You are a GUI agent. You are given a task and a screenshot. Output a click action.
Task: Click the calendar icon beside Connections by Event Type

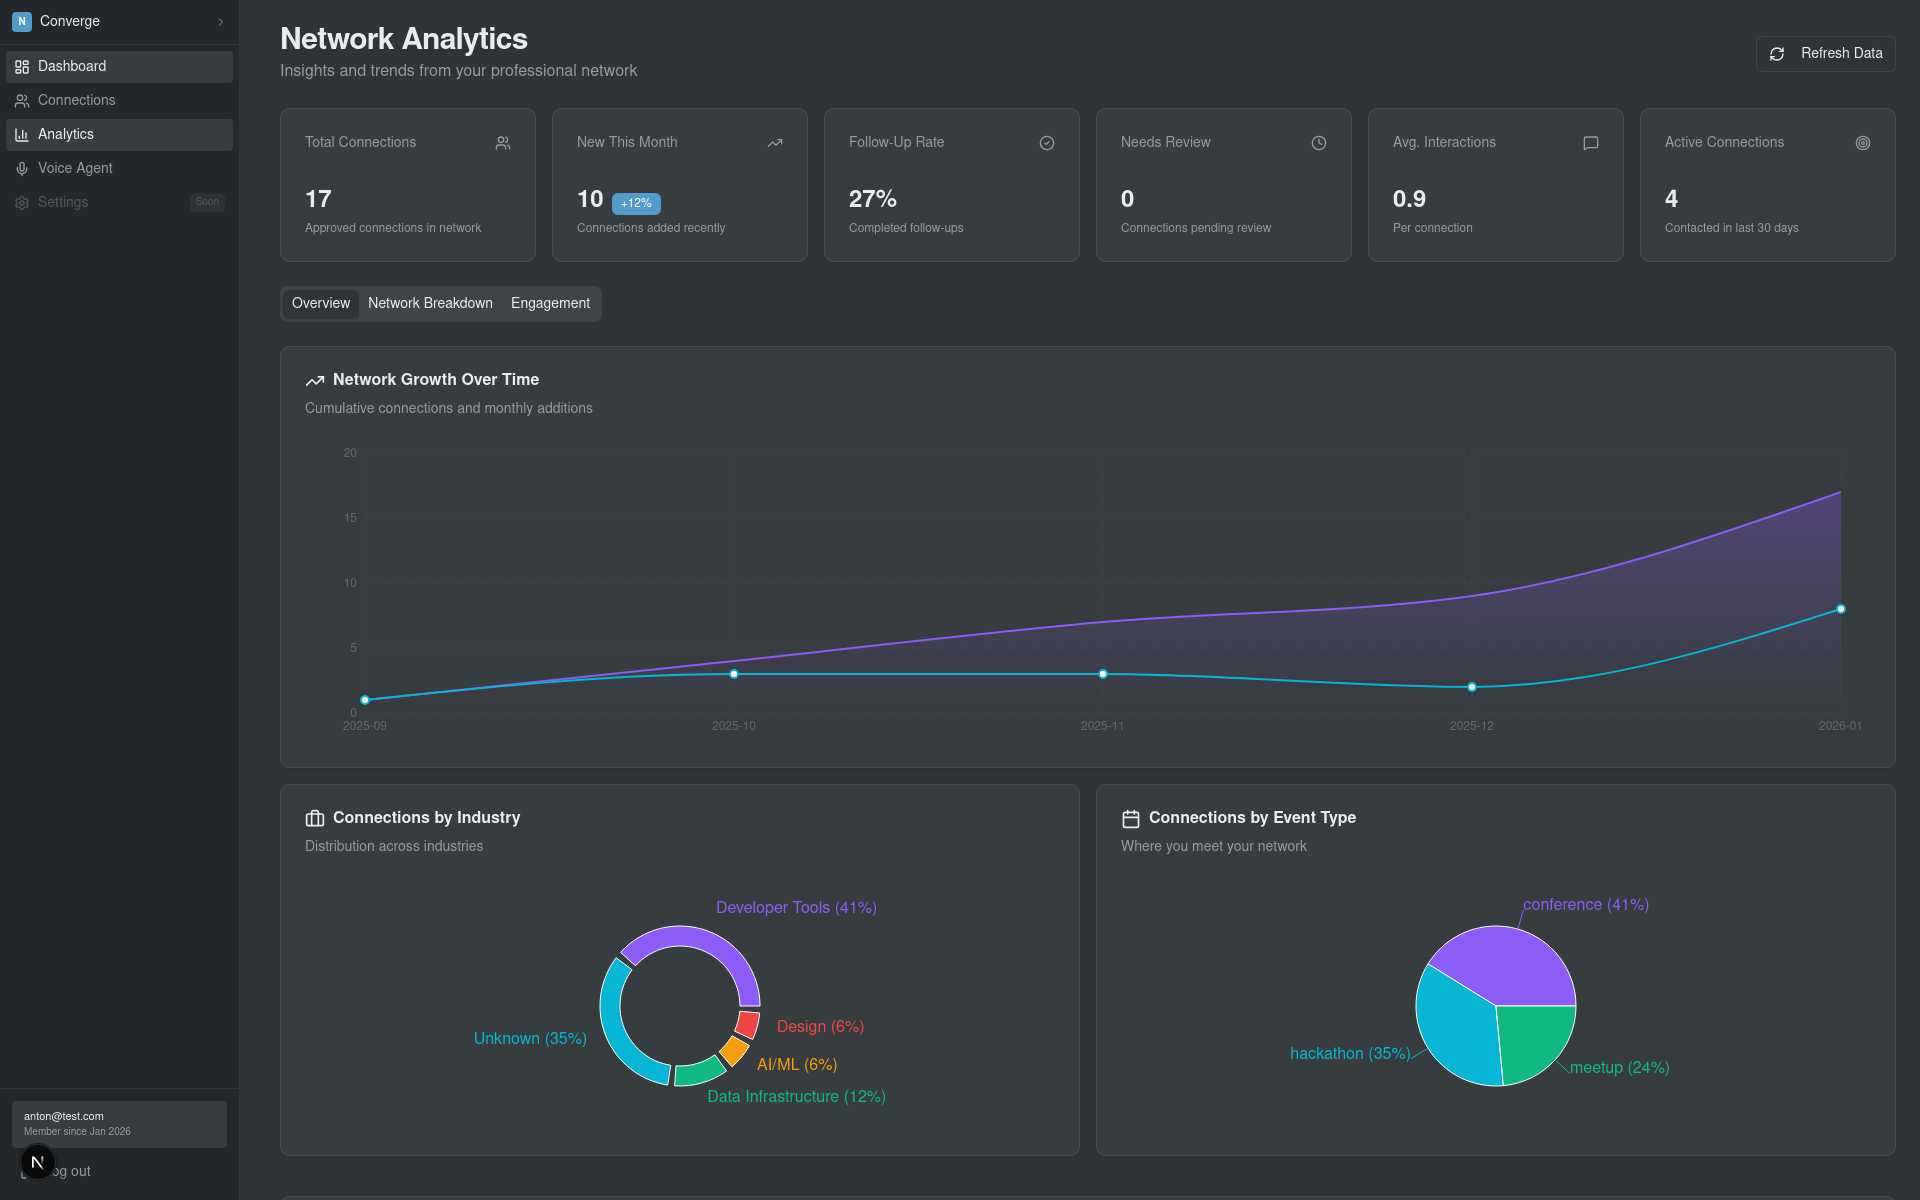[1131, 818]
